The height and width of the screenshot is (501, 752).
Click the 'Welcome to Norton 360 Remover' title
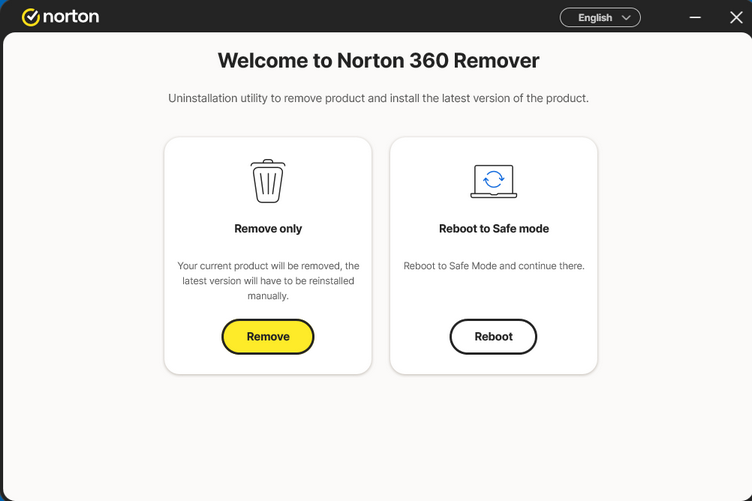click(378, 61)
